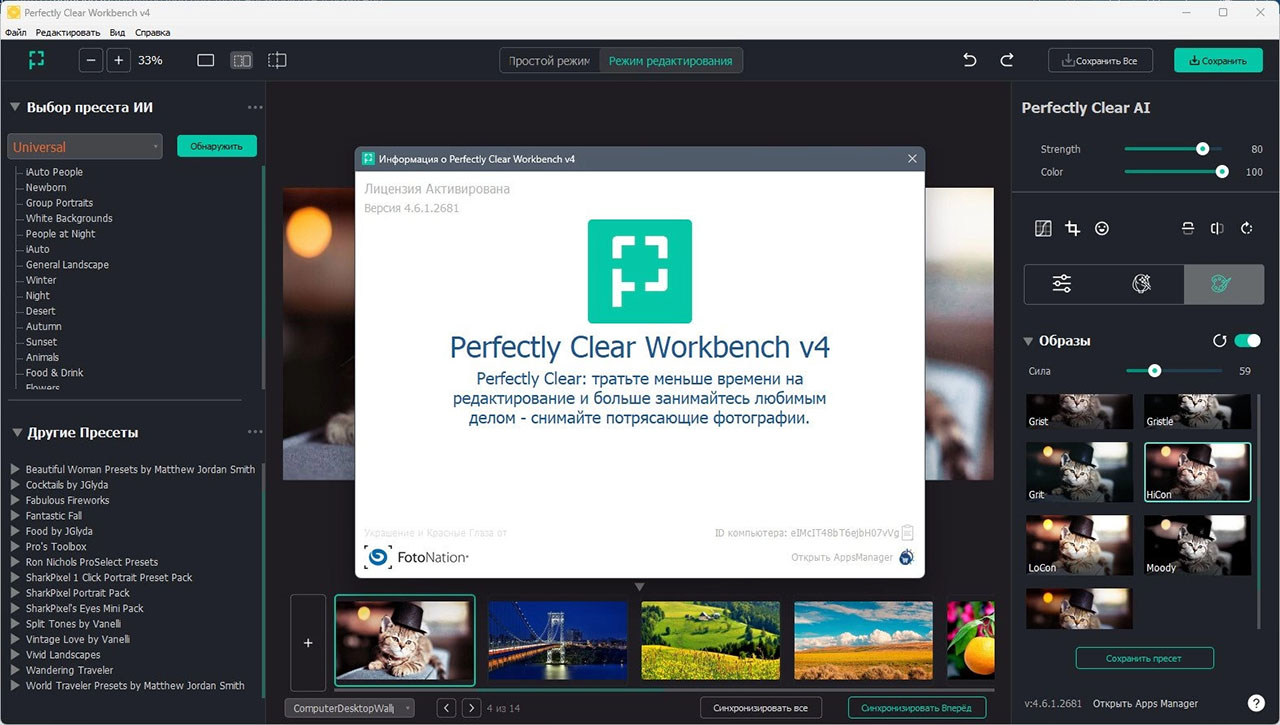
Task: Open the Справка menu
Action: click(x=152, y=32)
